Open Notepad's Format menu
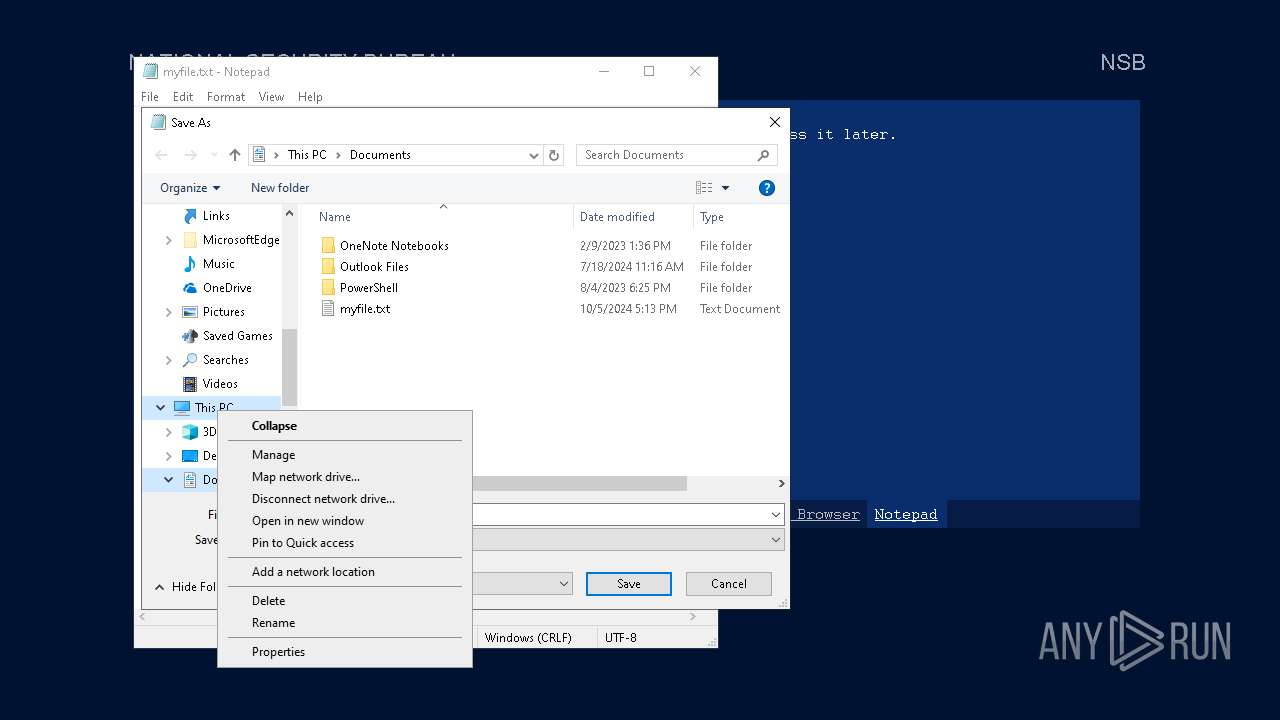 226,97
